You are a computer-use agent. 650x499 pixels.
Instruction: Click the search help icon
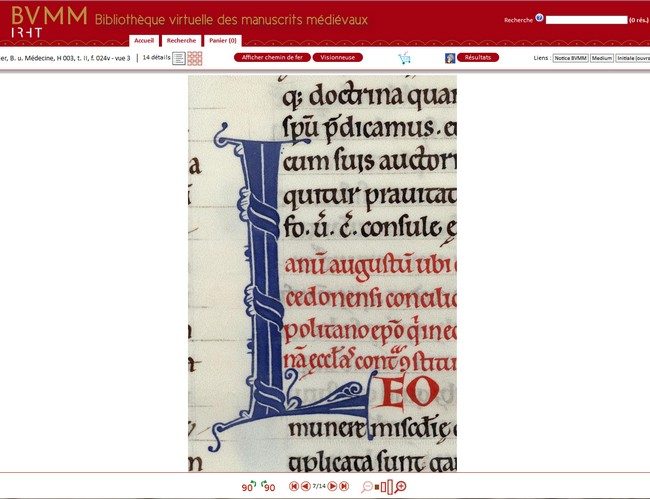click(x=539, y=18)
